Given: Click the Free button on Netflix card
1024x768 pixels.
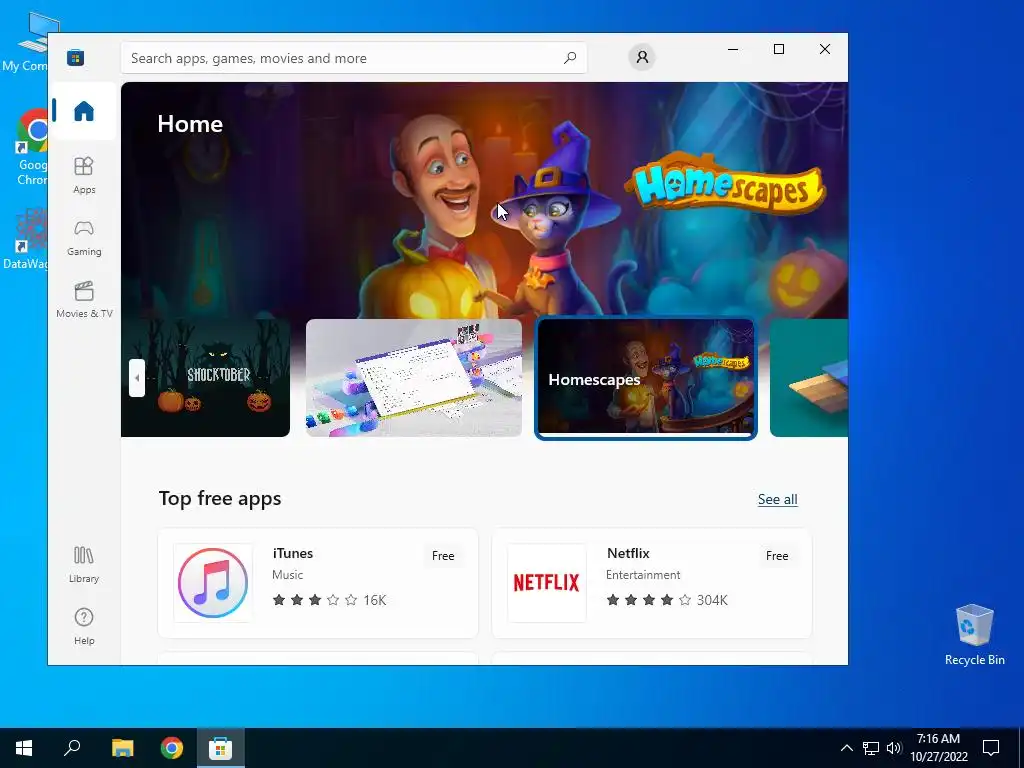Looking at the screenshot, I should click(x=776, y=556).
